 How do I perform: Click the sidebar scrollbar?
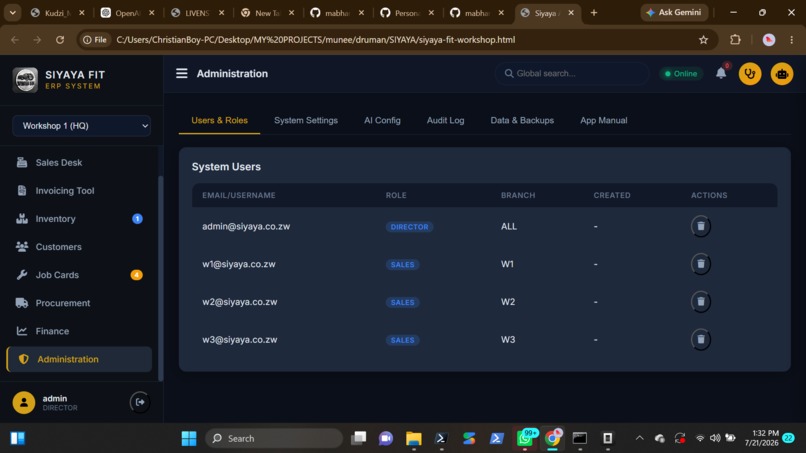(160, 278)
